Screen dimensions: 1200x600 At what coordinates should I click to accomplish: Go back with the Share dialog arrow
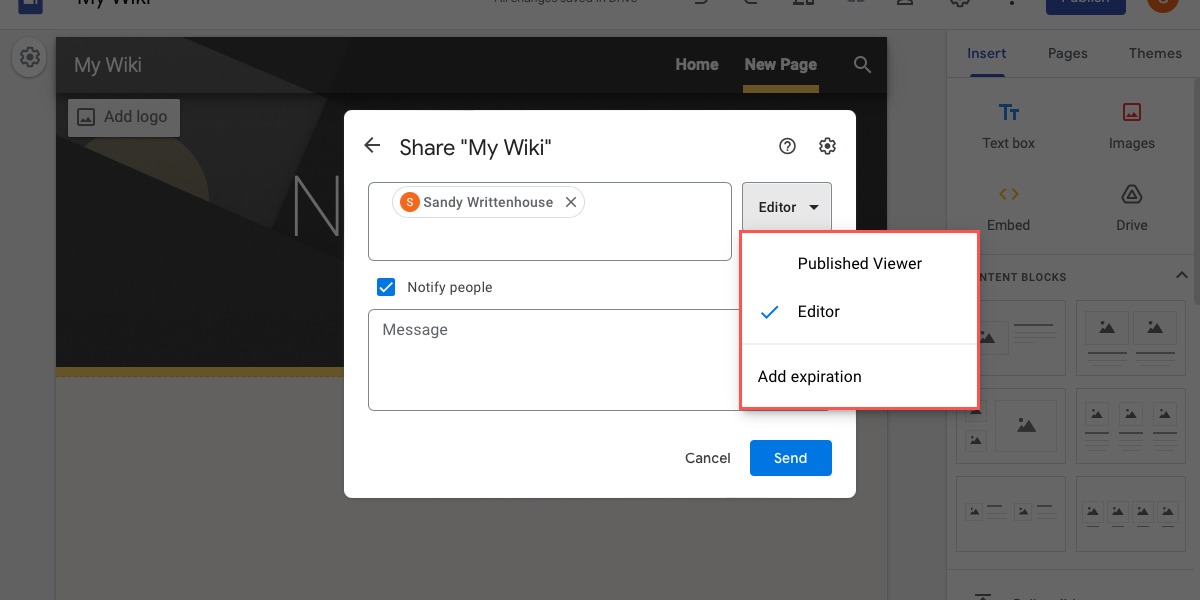point(371,145)
